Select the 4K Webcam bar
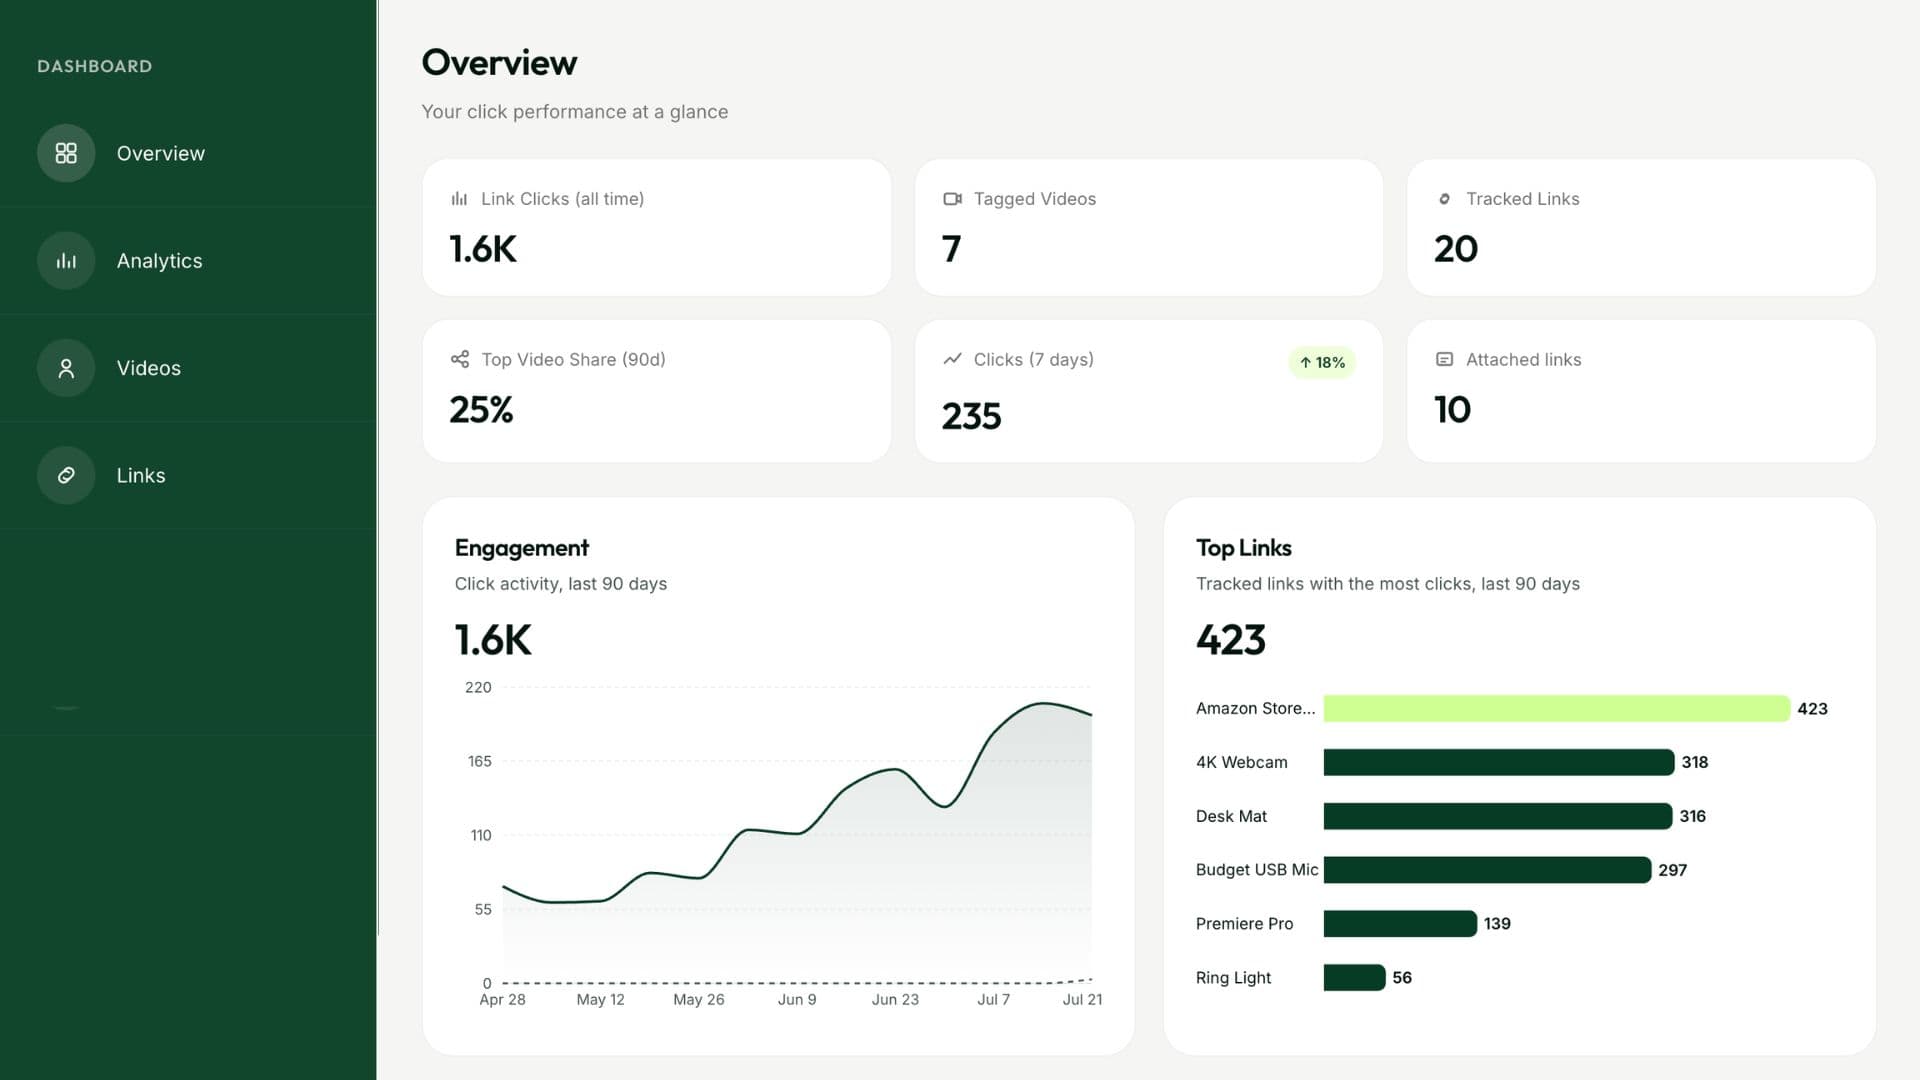Screen dimensions: 1920x1080 [1498, 762]
